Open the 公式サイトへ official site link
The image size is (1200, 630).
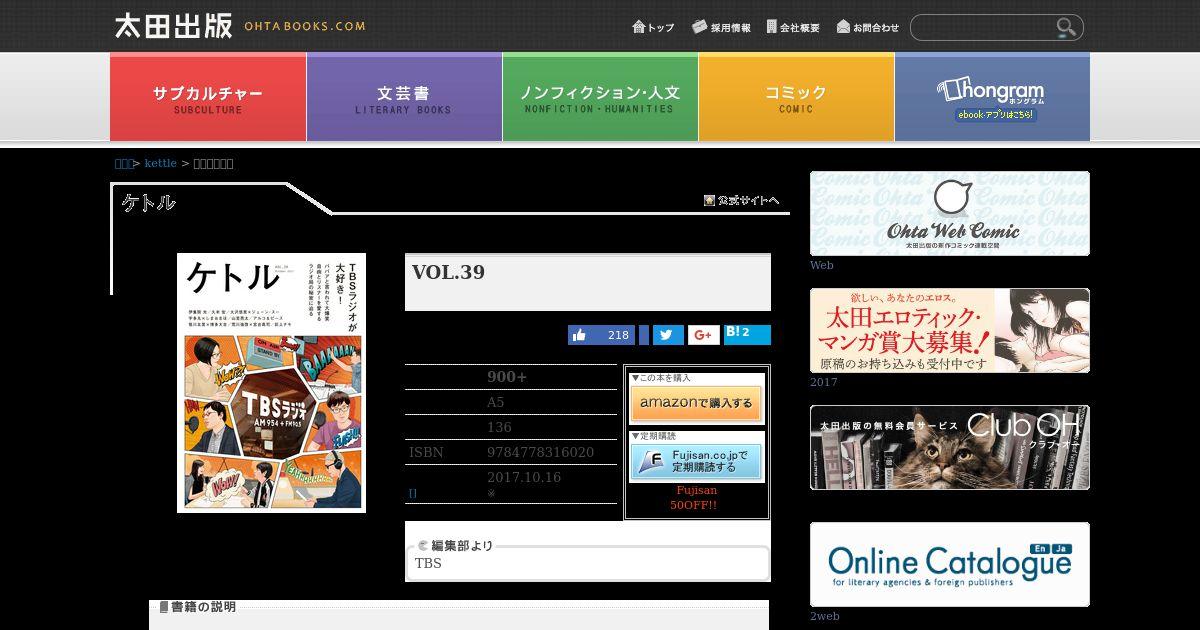pyautogui.click(x=741, y=200)
